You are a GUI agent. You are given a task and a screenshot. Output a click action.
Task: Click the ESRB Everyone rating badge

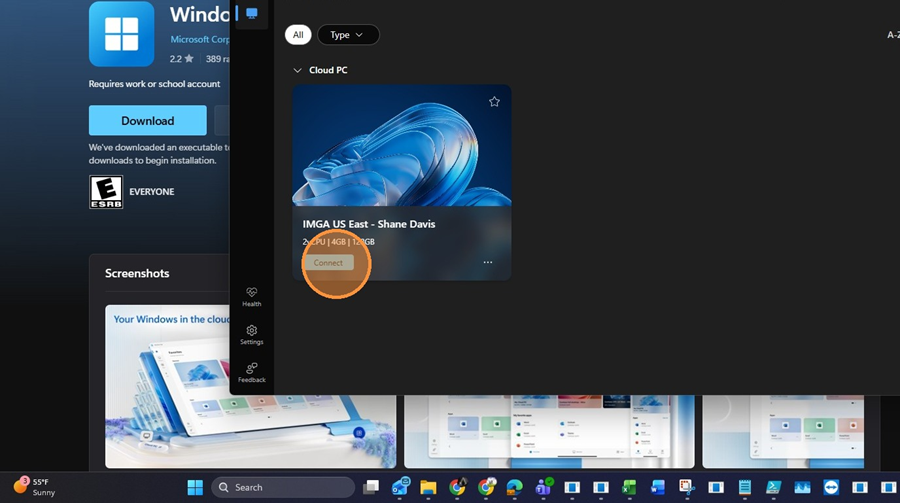click(106, 191)
